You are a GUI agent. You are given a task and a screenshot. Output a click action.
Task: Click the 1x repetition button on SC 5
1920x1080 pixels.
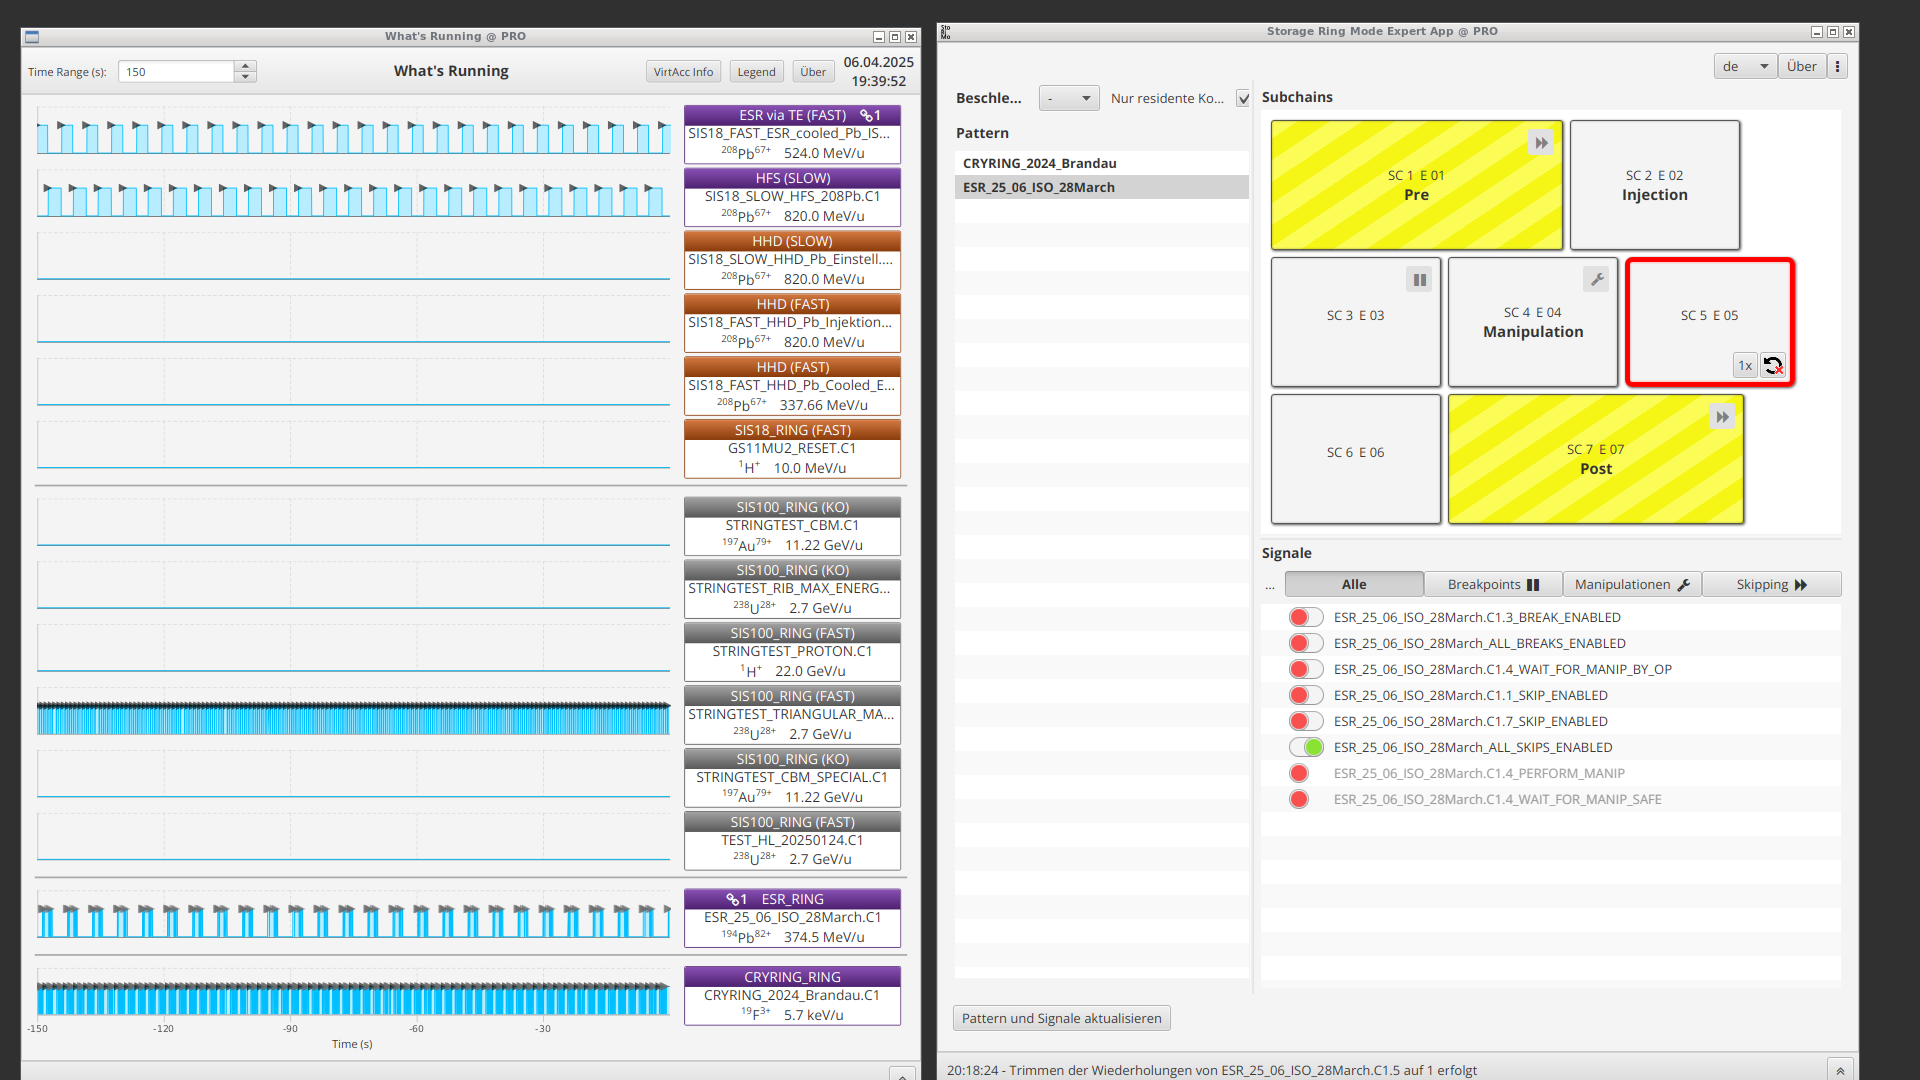pyautogui.click(x=1745, y=365)
